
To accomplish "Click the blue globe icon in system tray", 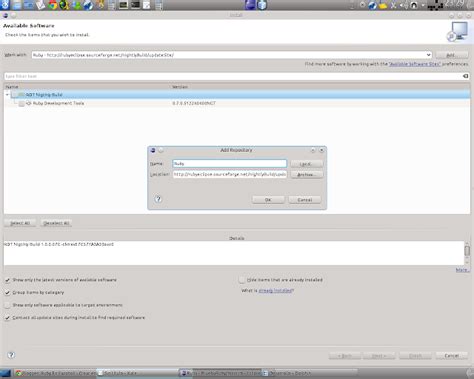I will pyautogui.click(x=373, y=5).
